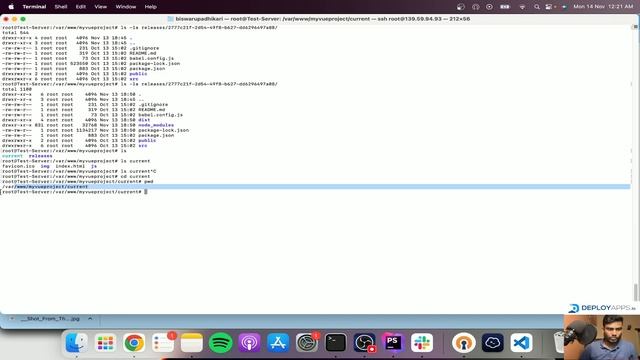Click the highlighted /var/www/myvueproject/current output line
The width and height of the screenshot is (640, 360).
[316, 187]
